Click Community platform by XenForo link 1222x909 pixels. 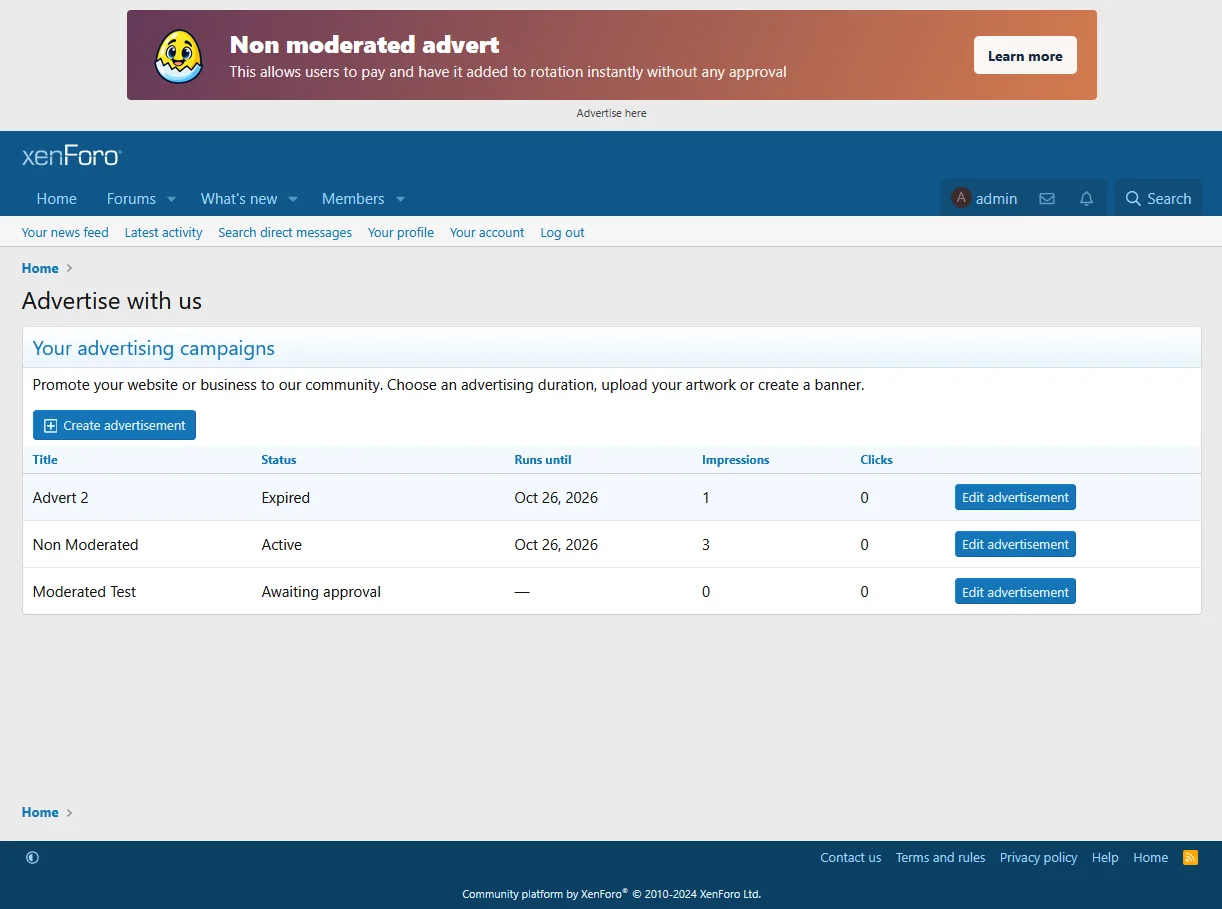click(612, 894)
